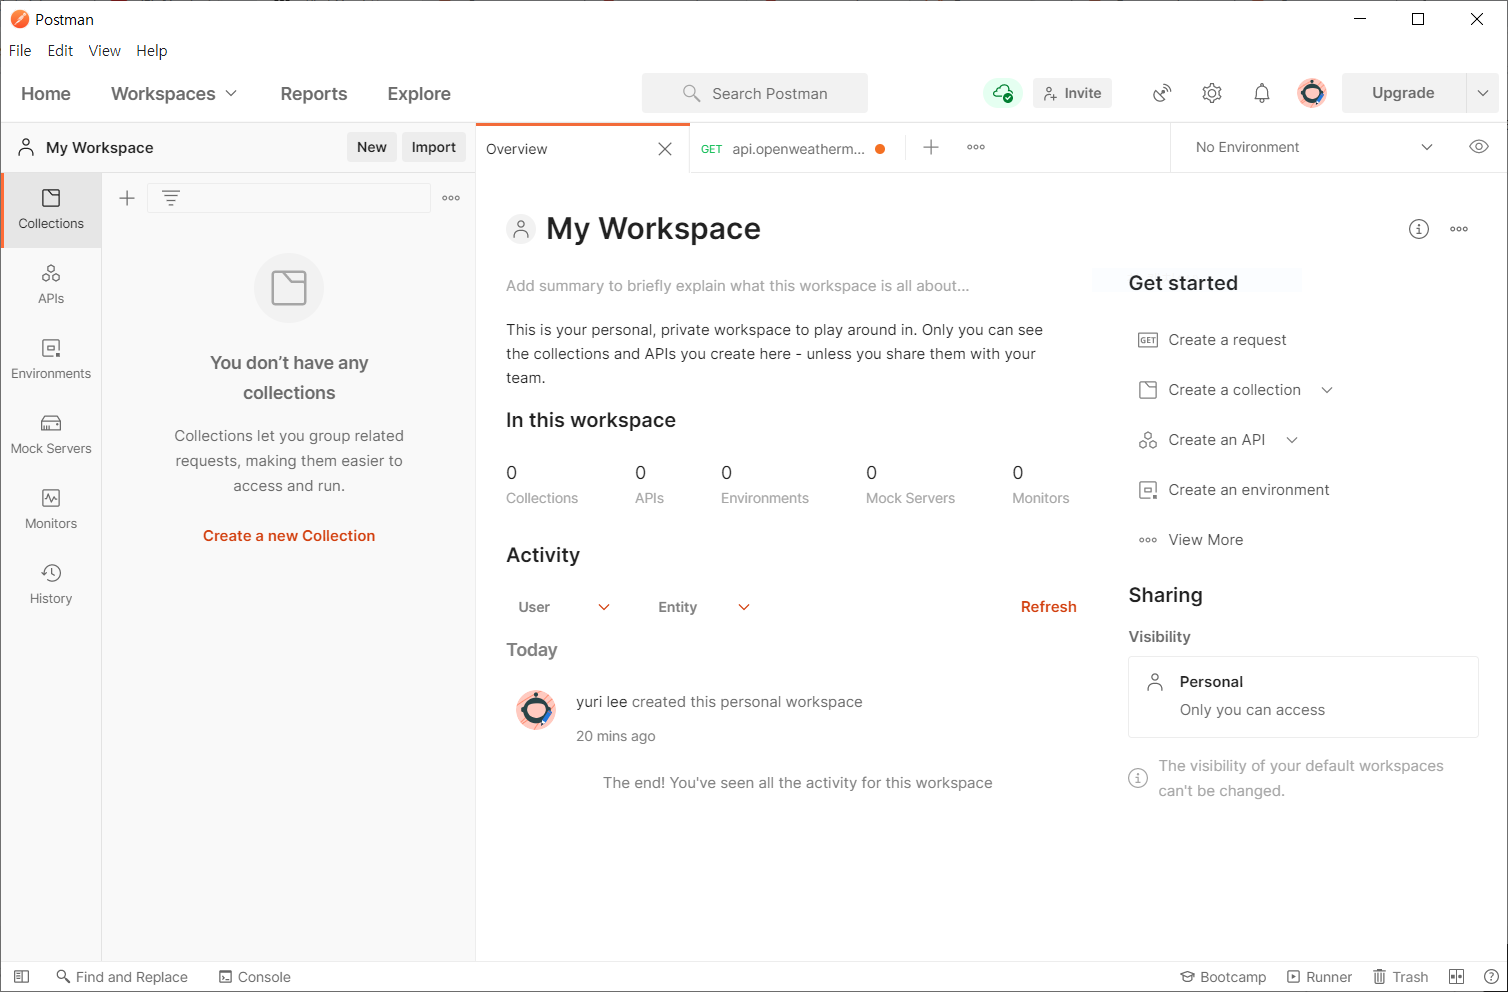Open the APIs sidebar section
Image resolution: width=1508 pixels, height=992 pixels.
coord(51,284)
